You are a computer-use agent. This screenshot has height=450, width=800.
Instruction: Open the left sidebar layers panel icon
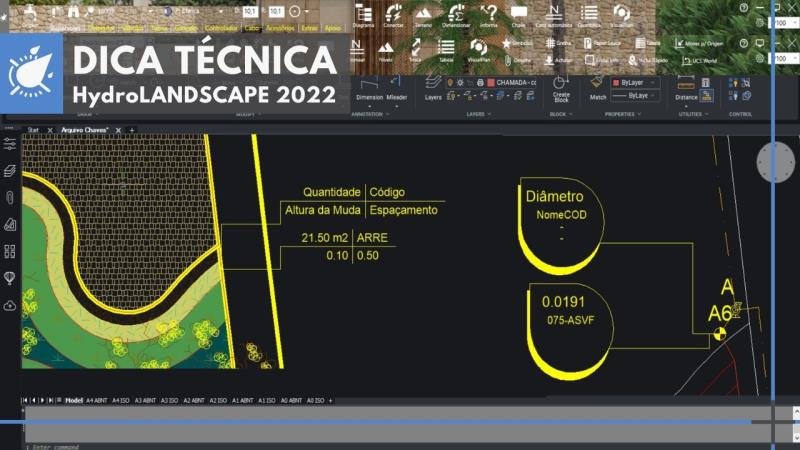point(10,171)
